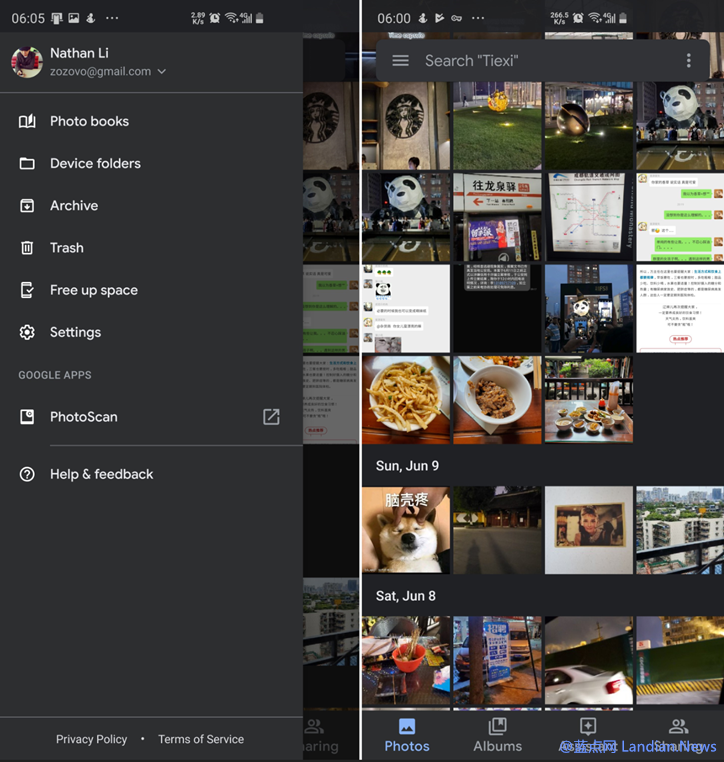Expand account switcher arrow beside zozovo@gmail.com
Viewport: 724px width, 762px height.
[162, 71]
